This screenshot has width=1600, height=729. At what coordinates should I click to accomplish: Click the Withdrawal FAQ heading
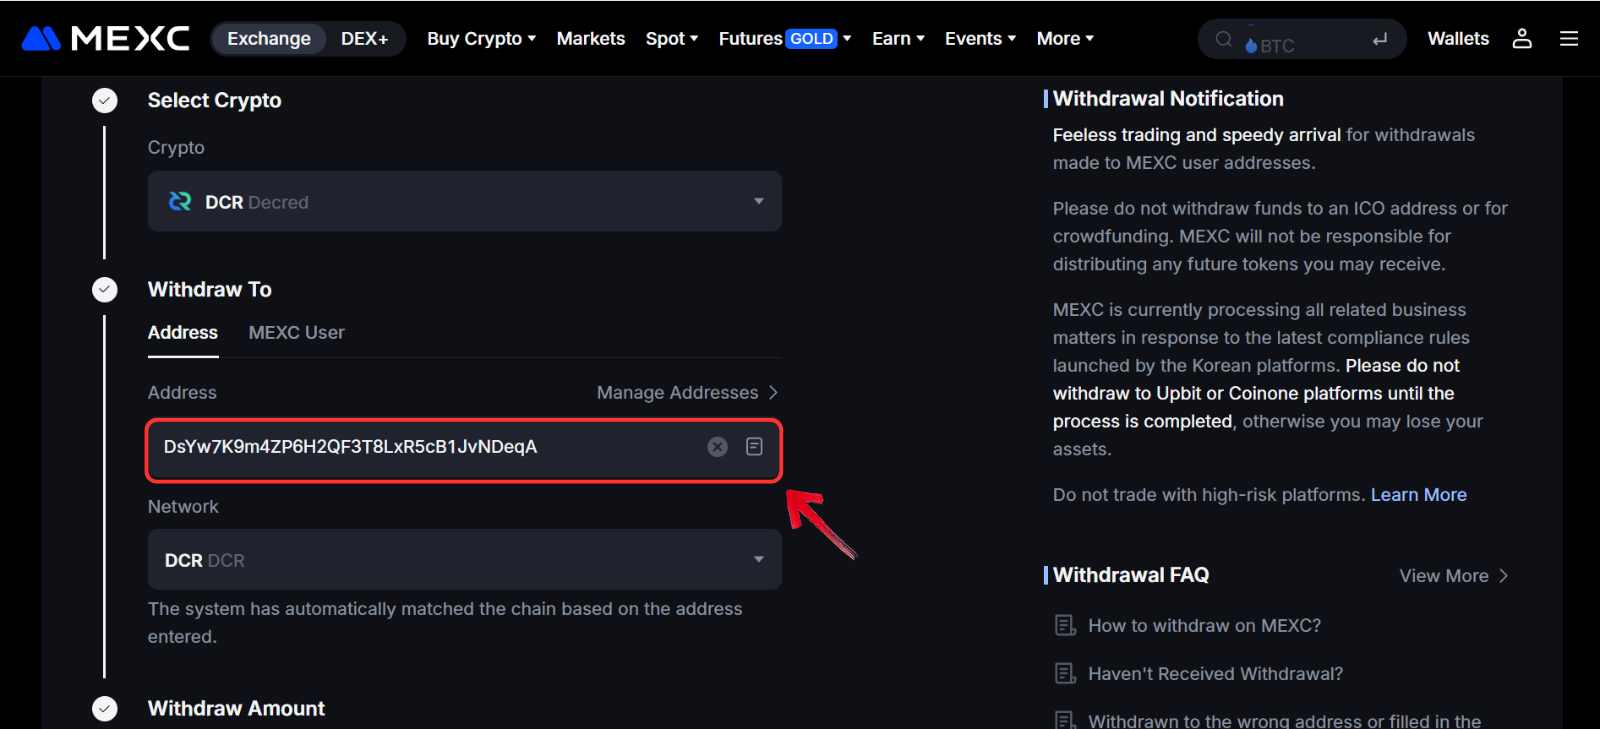(1131, 575)
